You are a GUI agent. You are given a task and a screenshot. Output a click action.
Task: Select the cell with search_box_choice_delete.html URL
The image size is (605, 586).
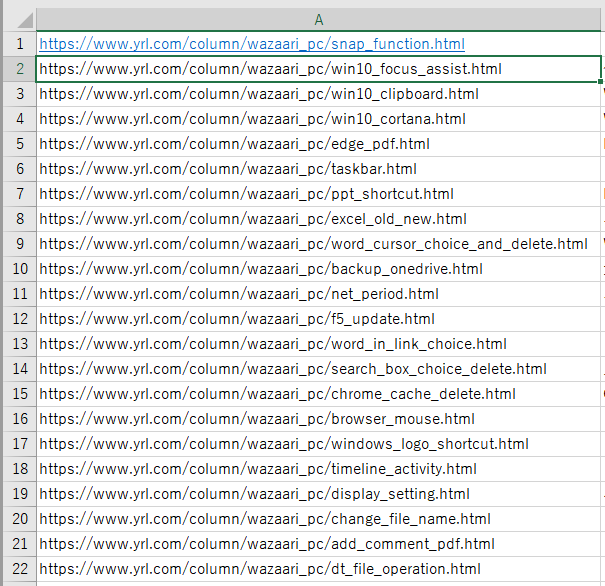tap(319, 369)
